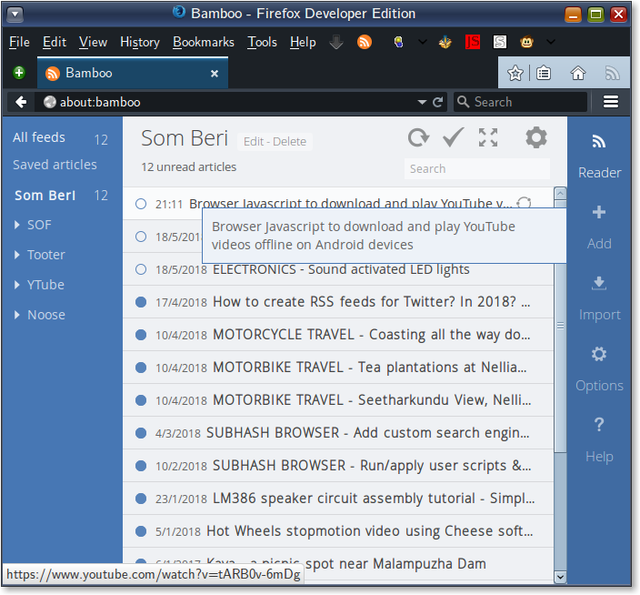Toggle read marker of MOTORCYCLE TRAVEL Coasting article
Image resolution: width=640 pixels, height=595 pixels.
point(141,335)
